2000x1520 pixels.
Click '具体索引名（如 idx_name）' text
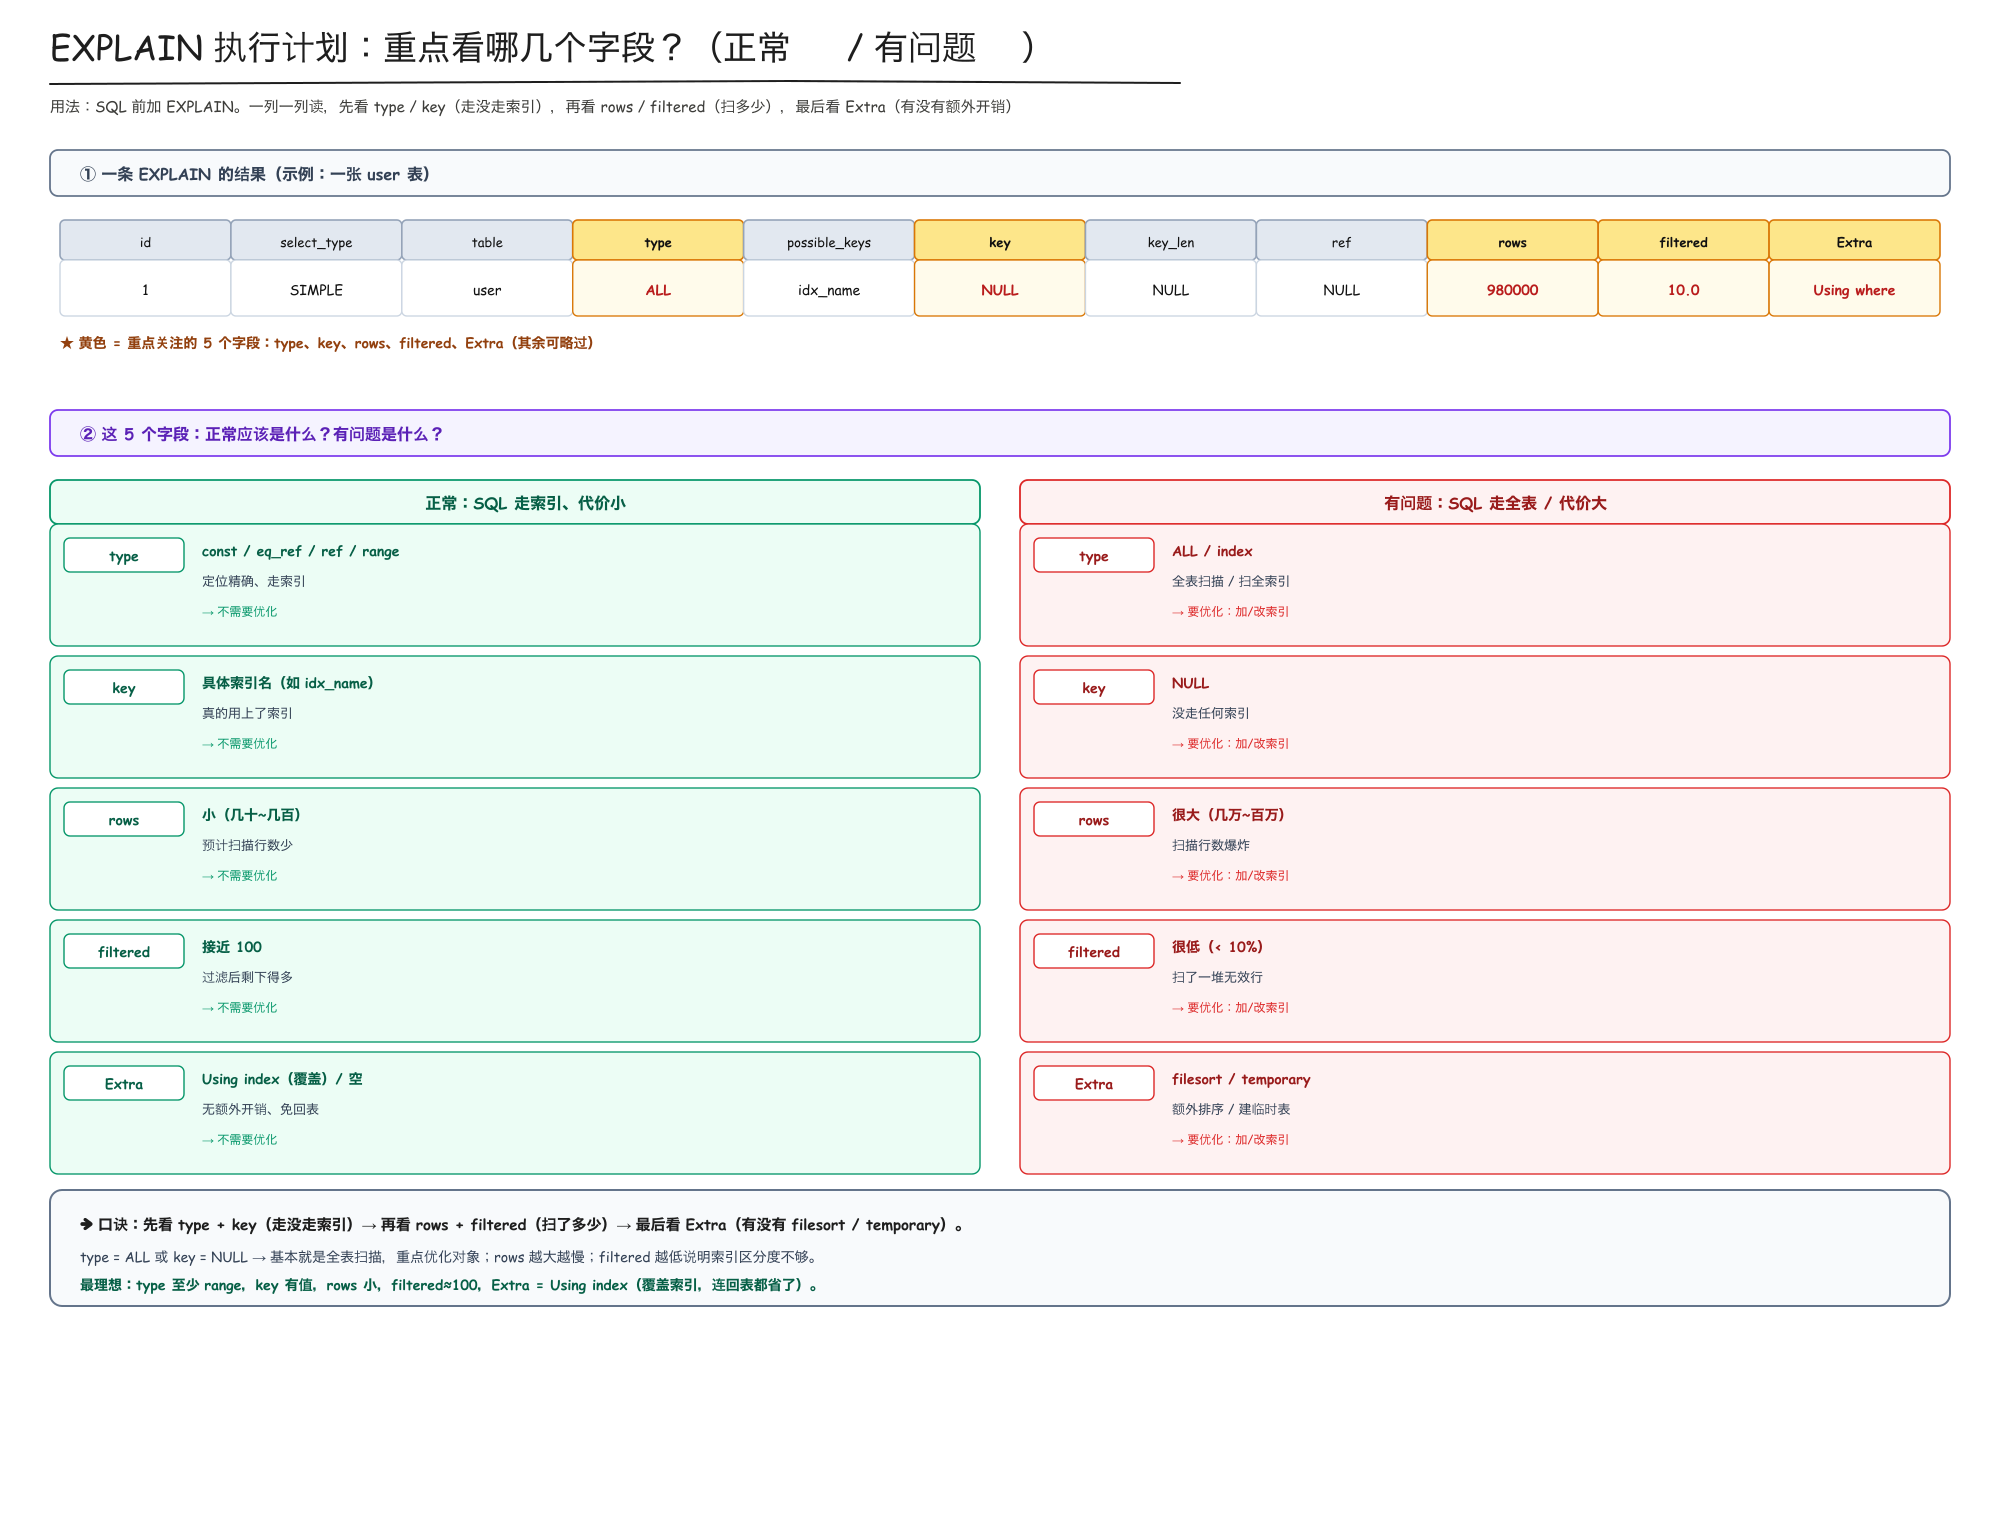pyautogui.click(x=288, y=683)
